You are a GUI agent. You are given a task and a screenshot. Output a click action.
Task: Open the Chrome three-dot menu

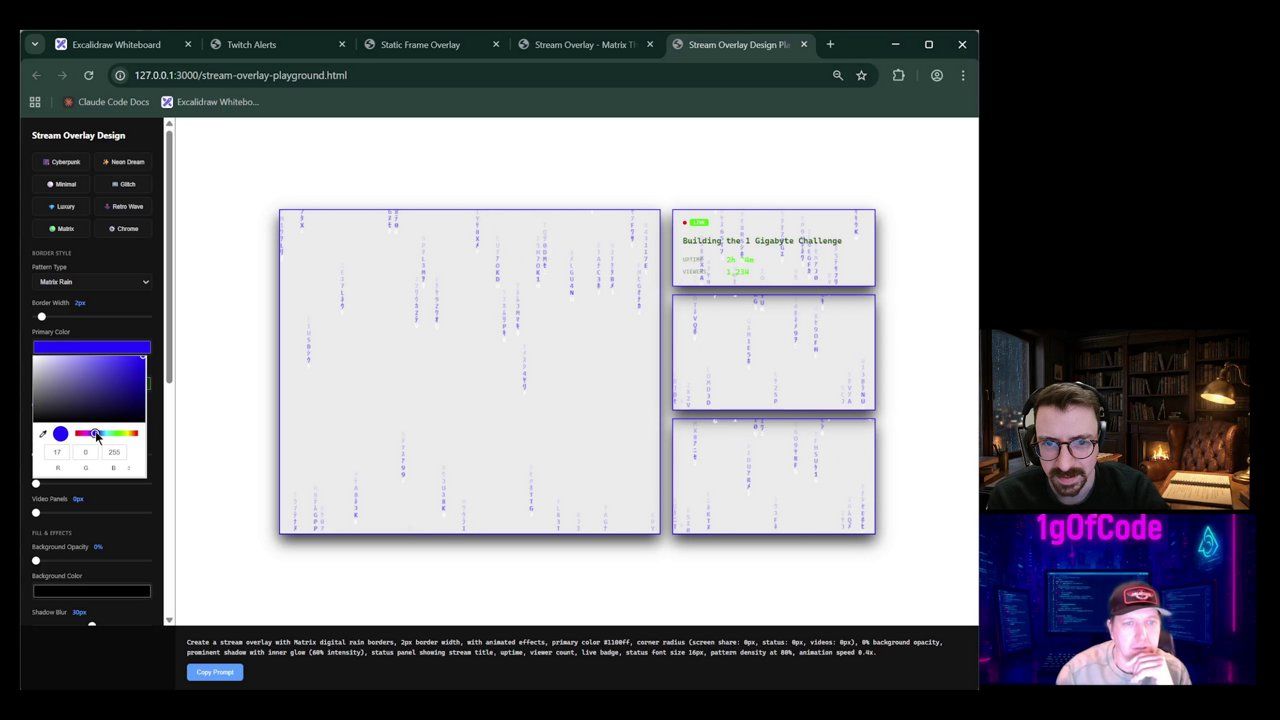pos(963,75)
